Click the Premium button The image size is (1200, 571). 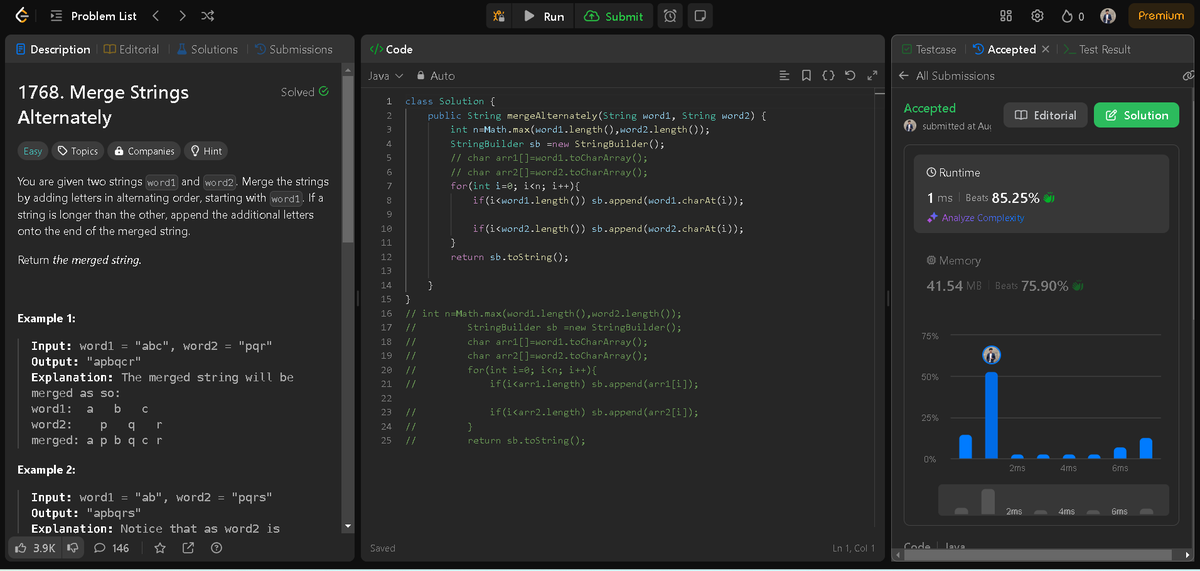coord(1160,16)
